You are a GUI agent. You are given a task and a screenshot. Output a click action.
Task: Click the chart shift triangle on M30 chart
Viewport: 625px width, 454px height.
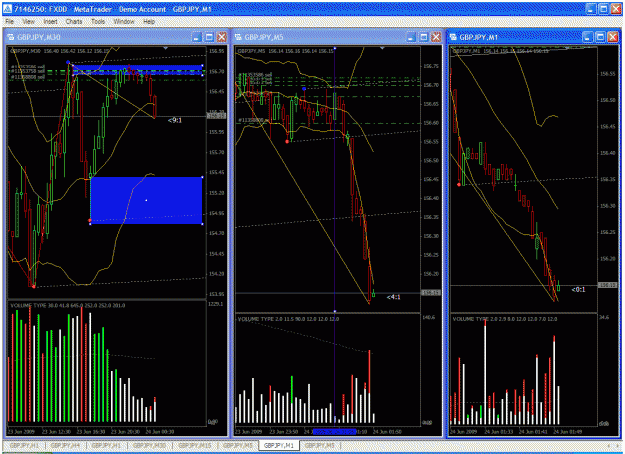coord(166,48)
